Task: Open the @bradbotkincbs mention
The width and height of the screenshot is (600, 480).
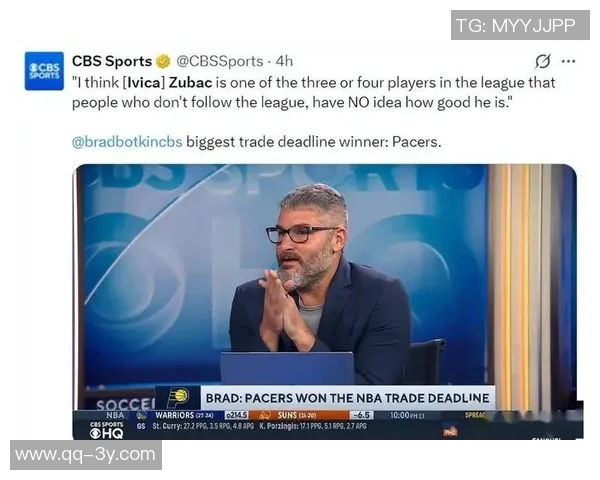Action: pyautogui.click(x=127, y=142)
